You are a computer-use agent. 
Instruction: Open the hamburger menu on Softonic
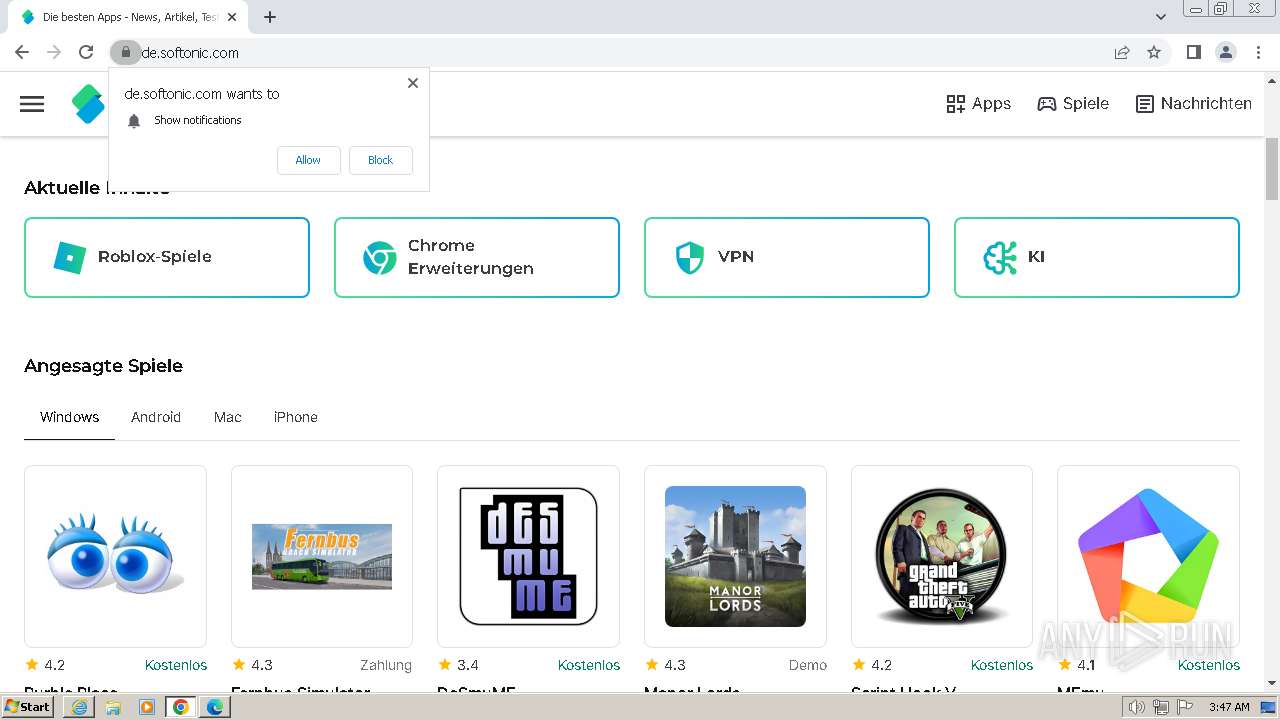(x=32, y=104)
